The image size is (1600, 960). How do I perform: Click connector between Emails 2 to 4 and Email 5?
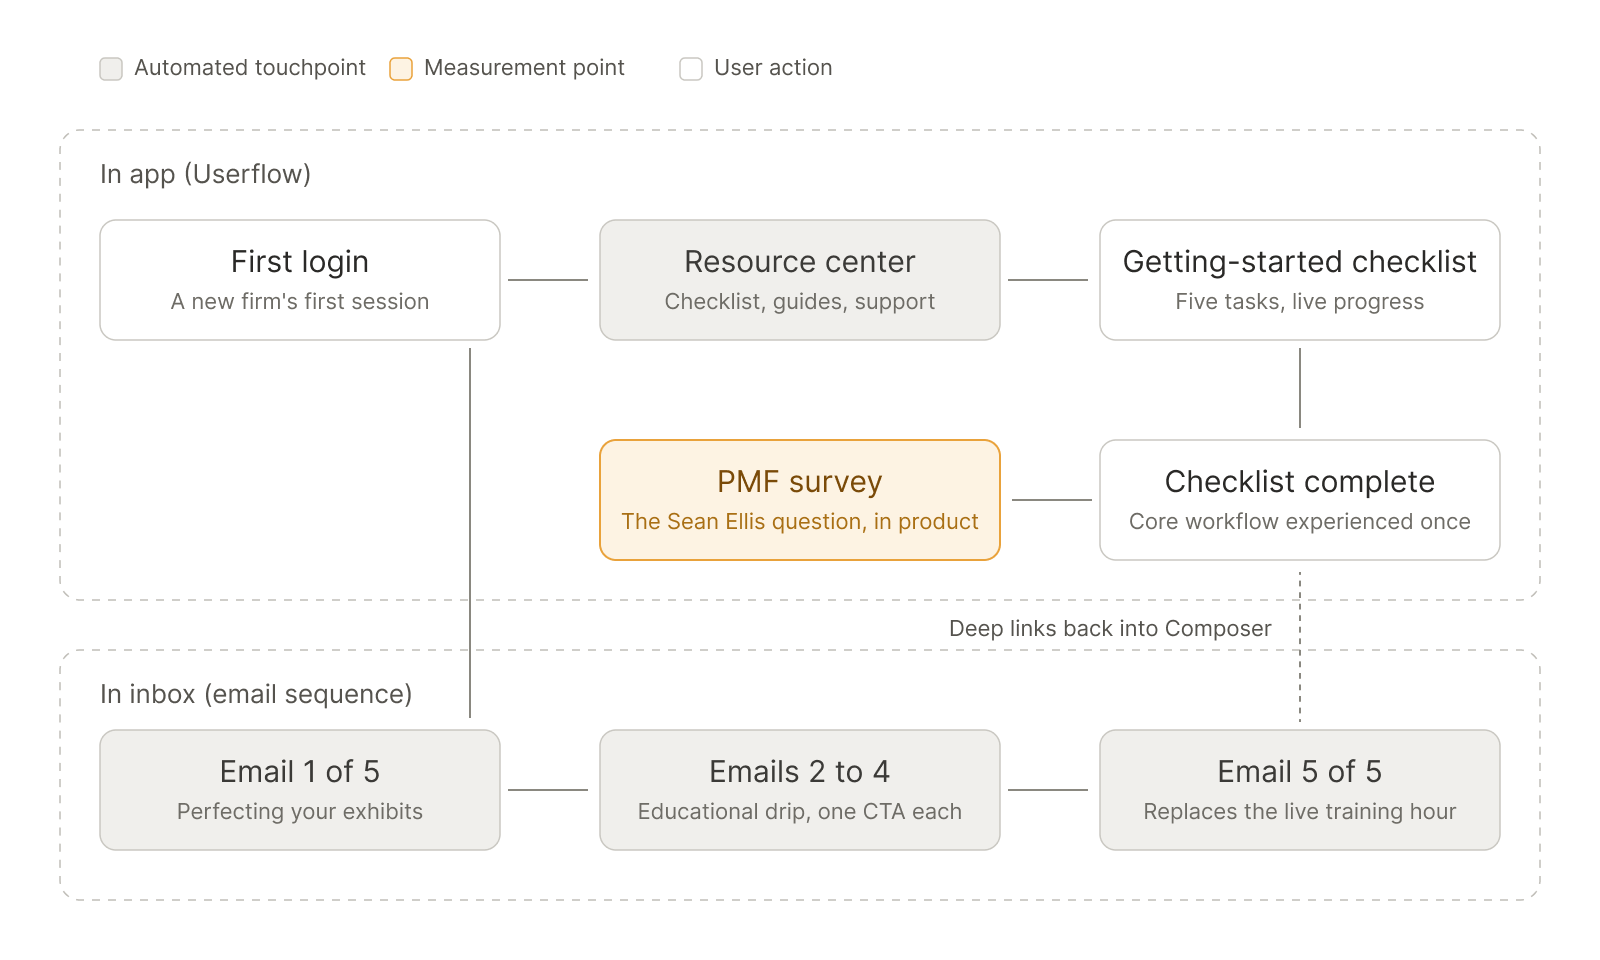point(1048,790)
